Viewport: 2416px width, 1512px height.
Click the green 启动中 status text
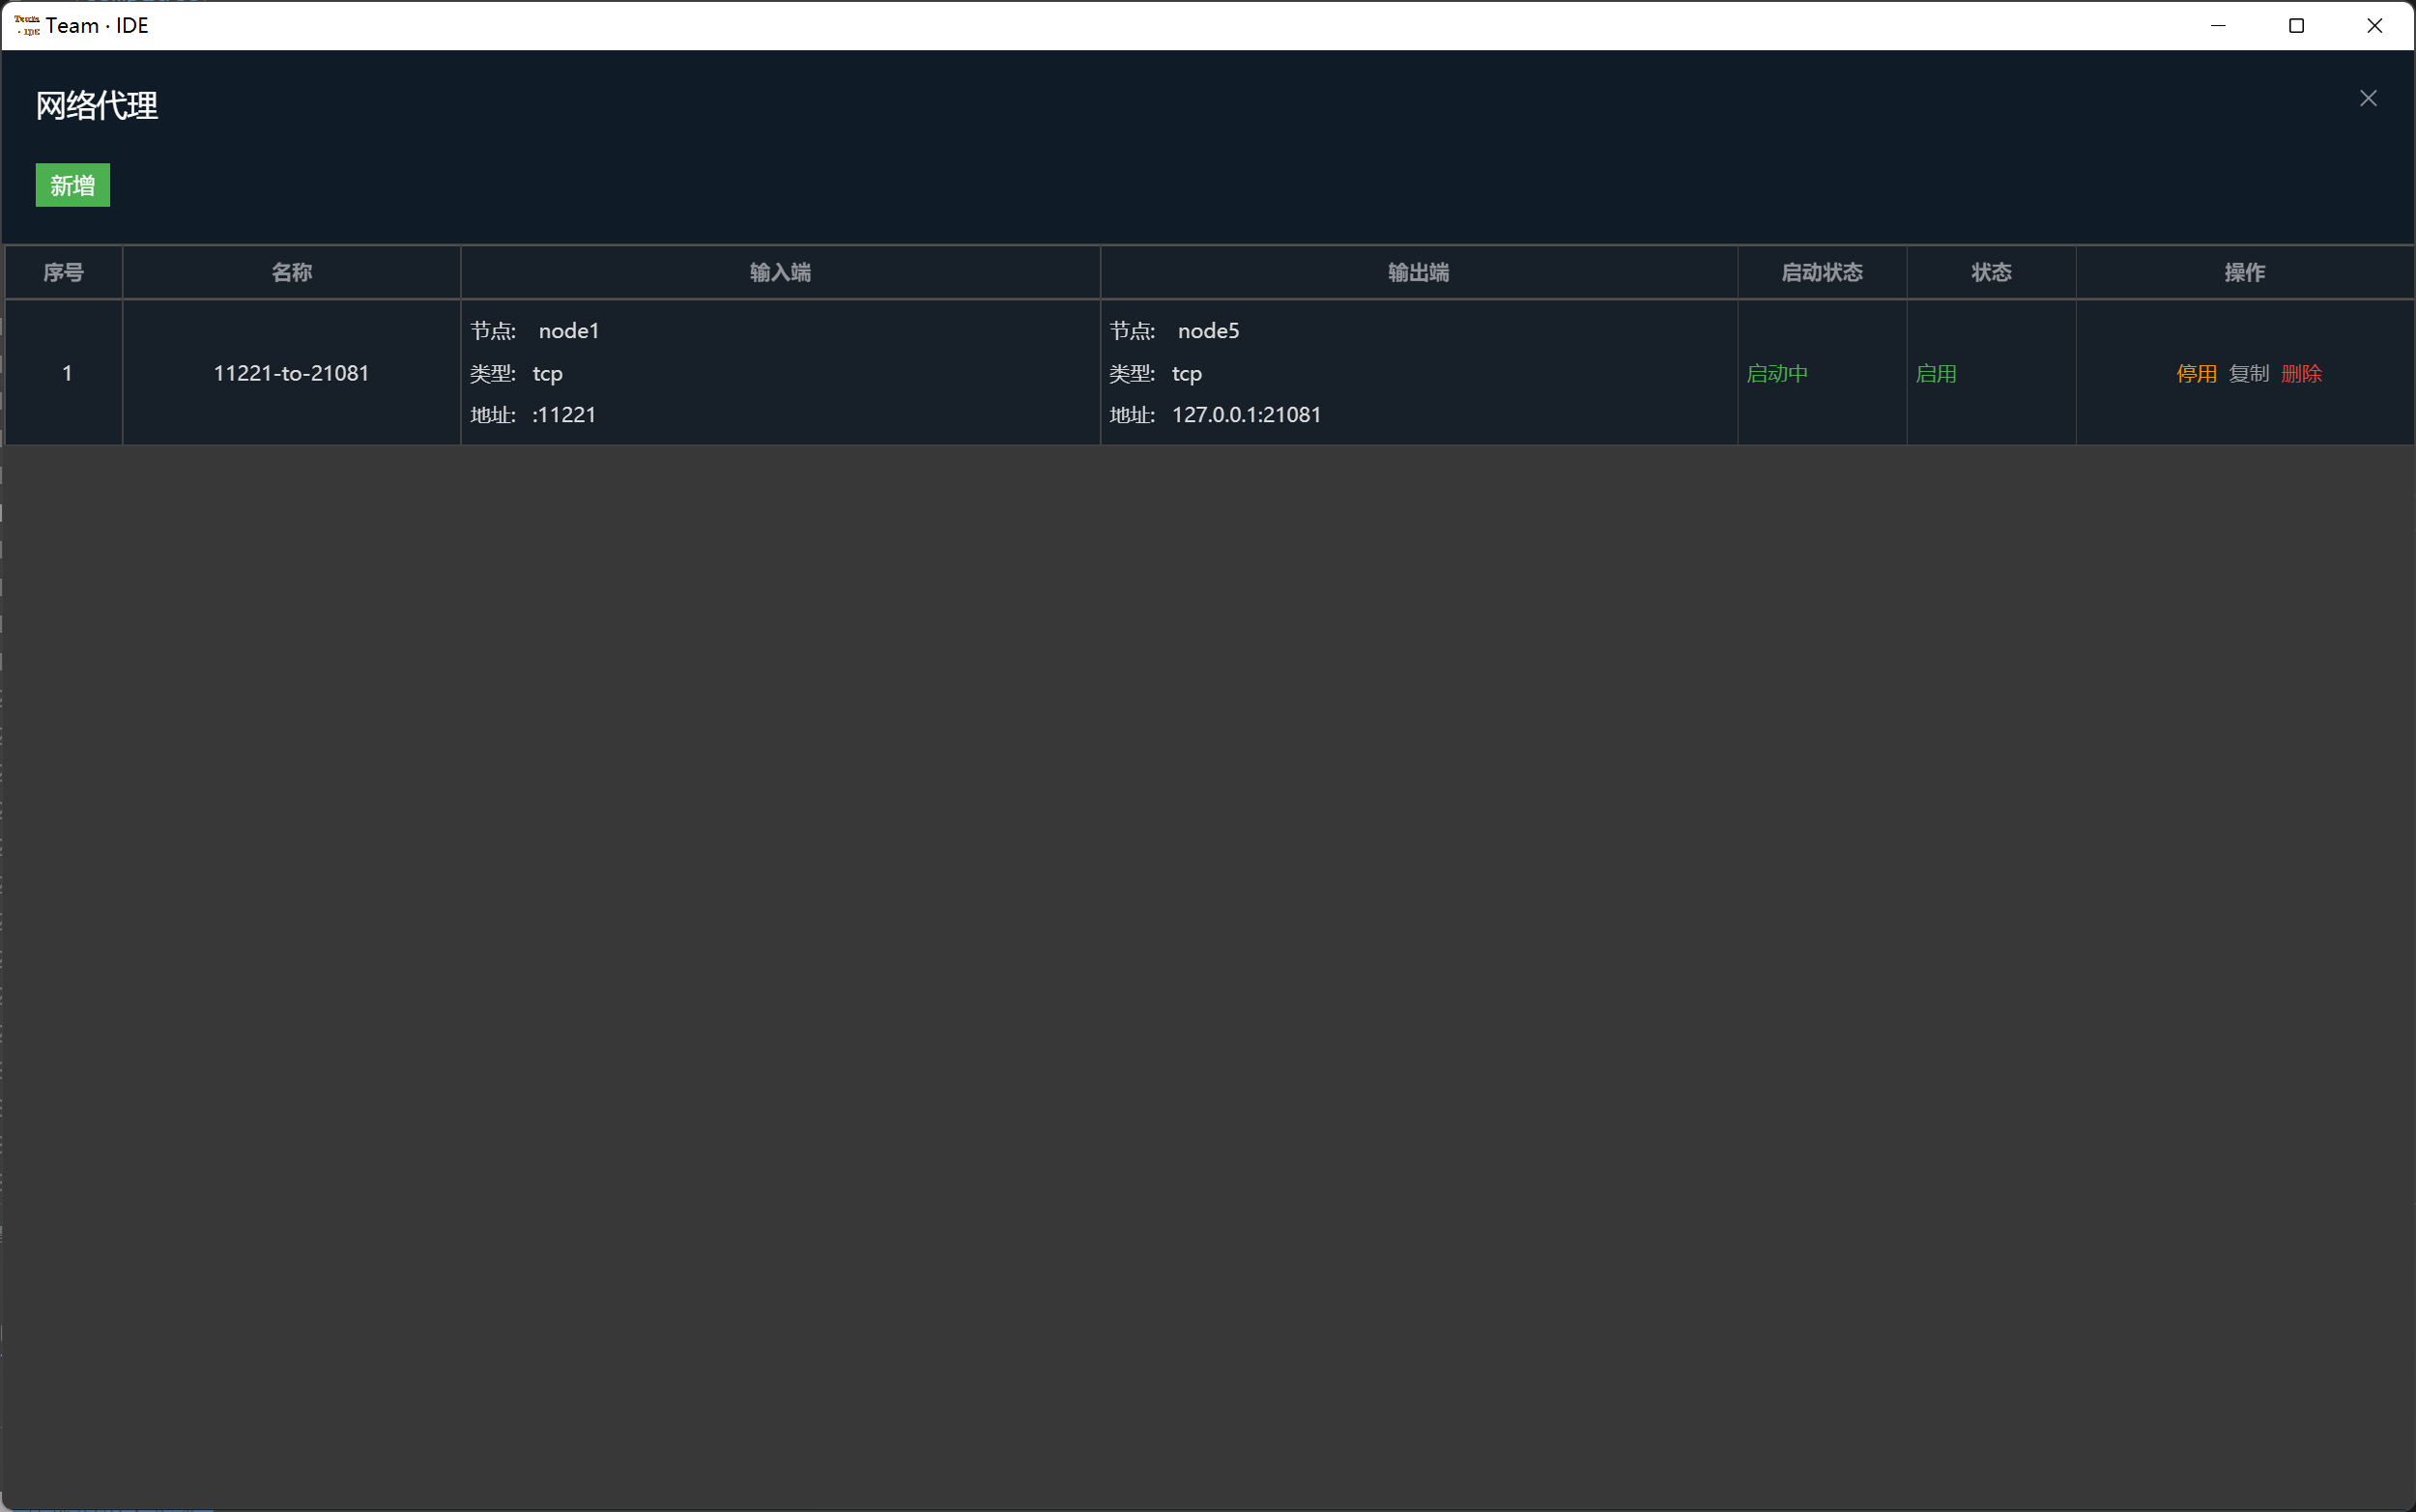[x=1776, y=373]
